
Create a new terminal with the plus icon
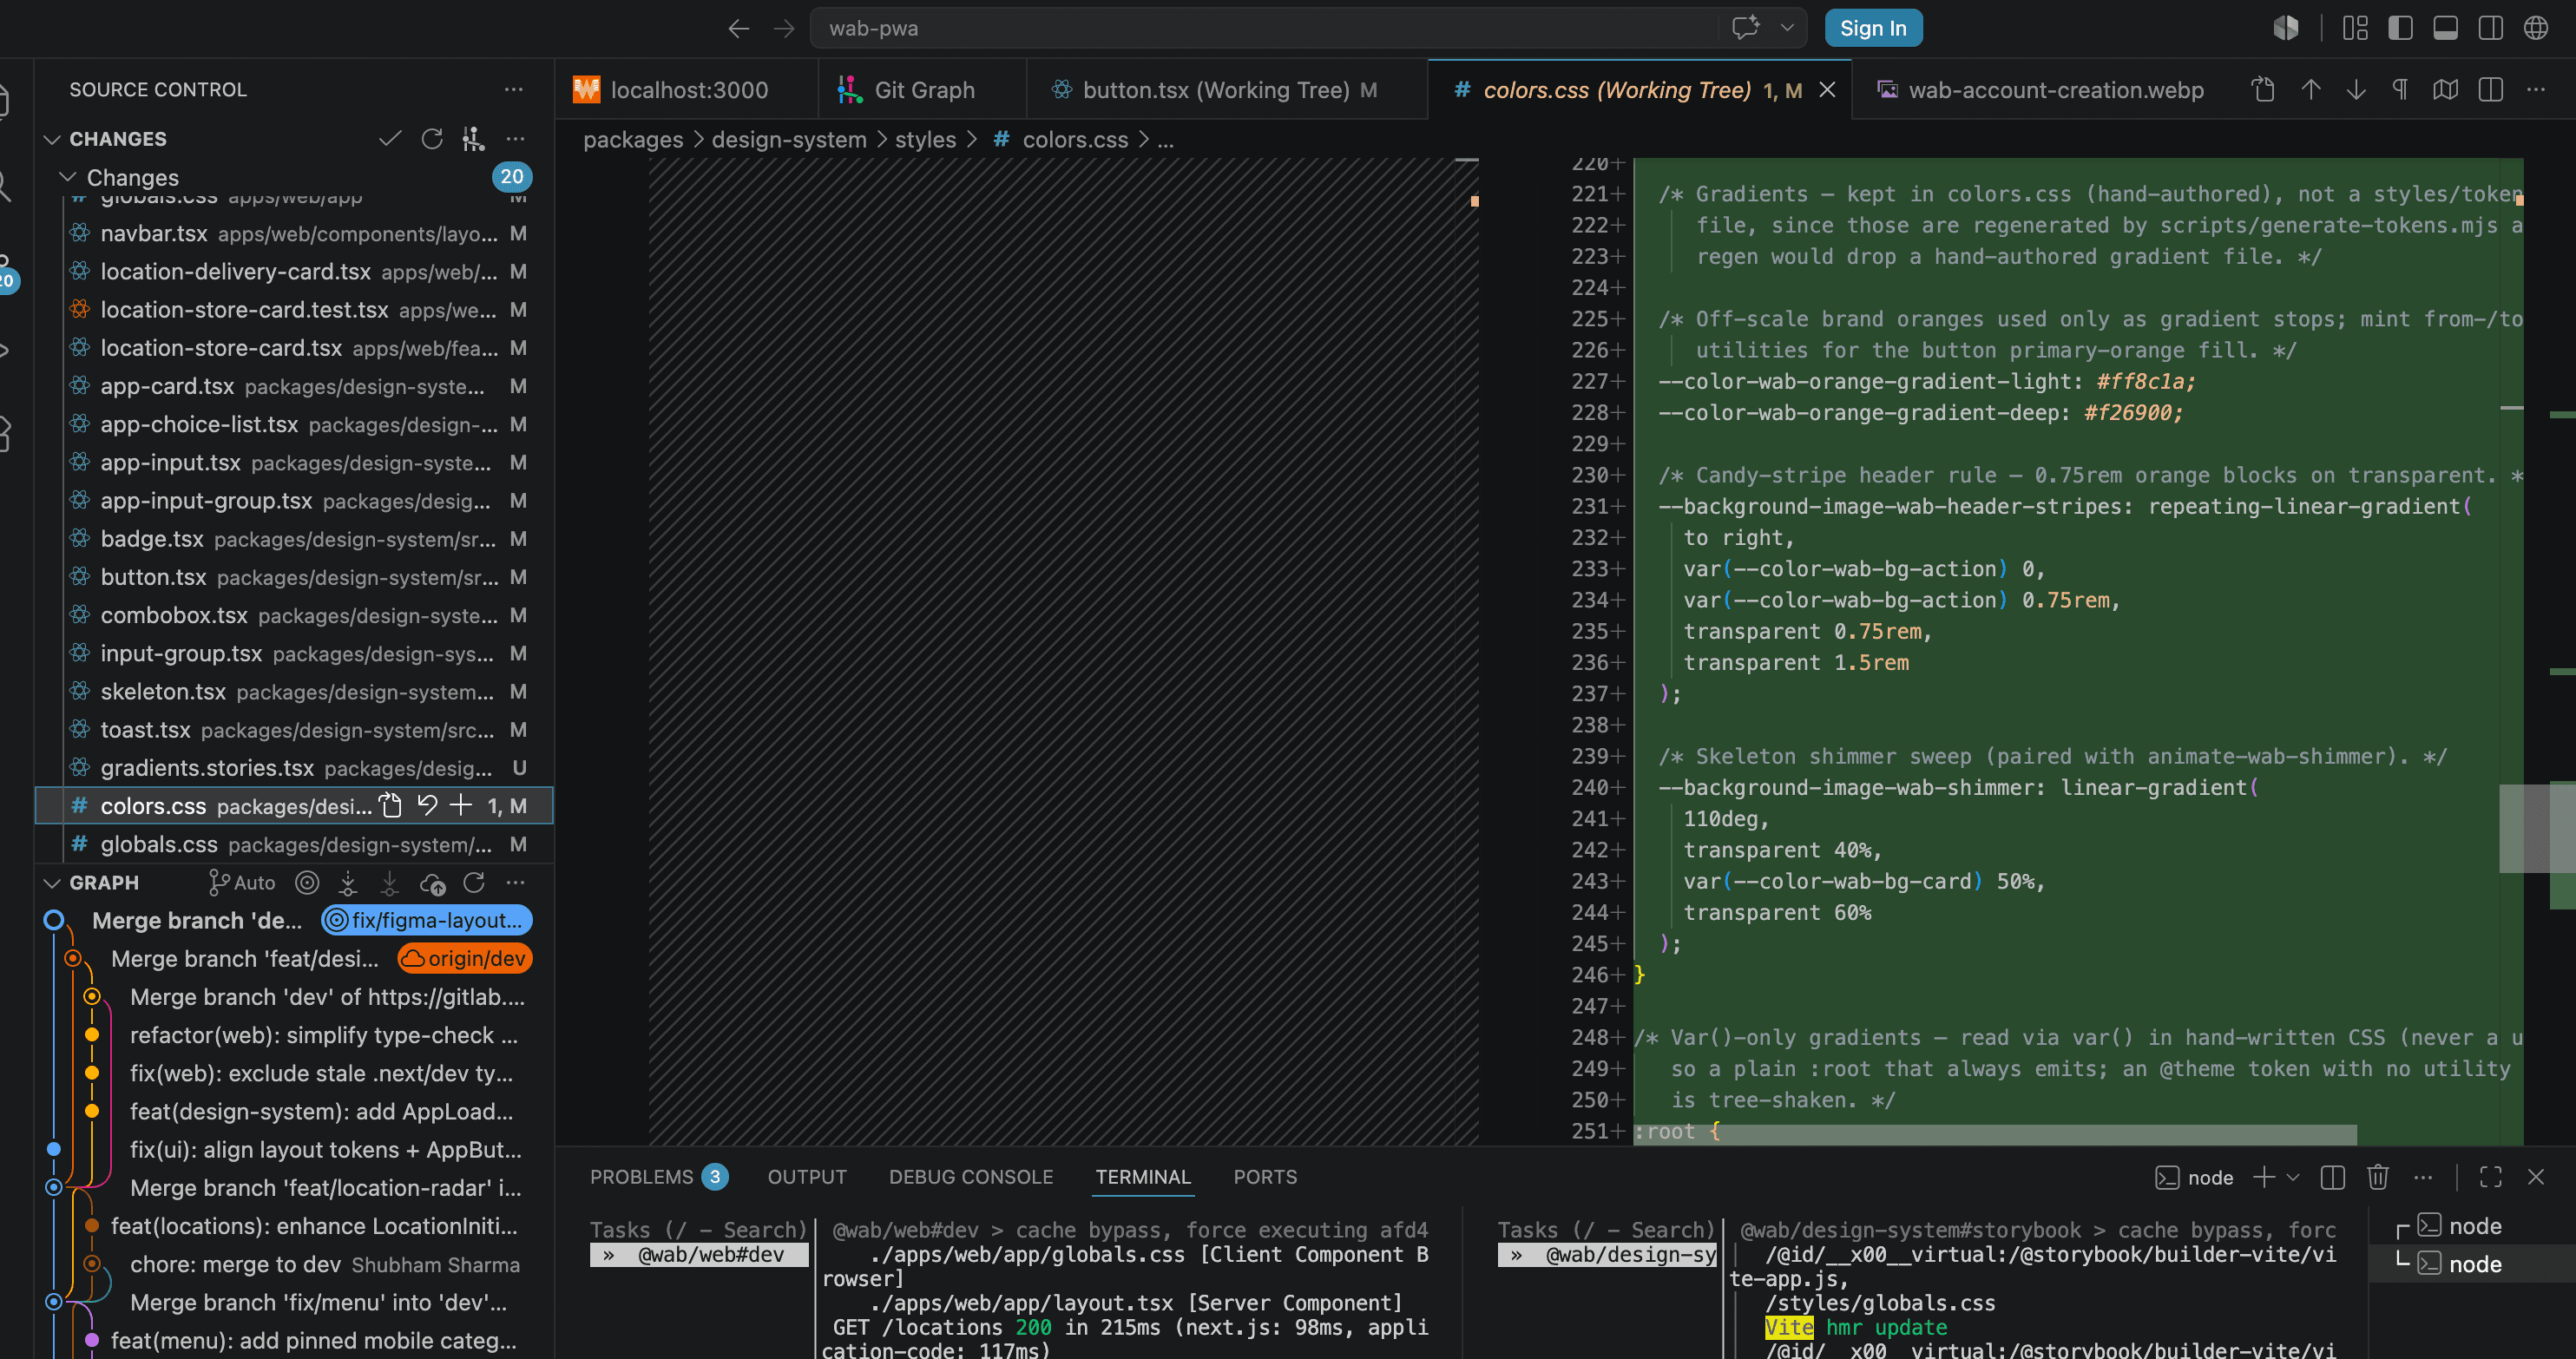pyautogui.click(x=2264, y=1177)
